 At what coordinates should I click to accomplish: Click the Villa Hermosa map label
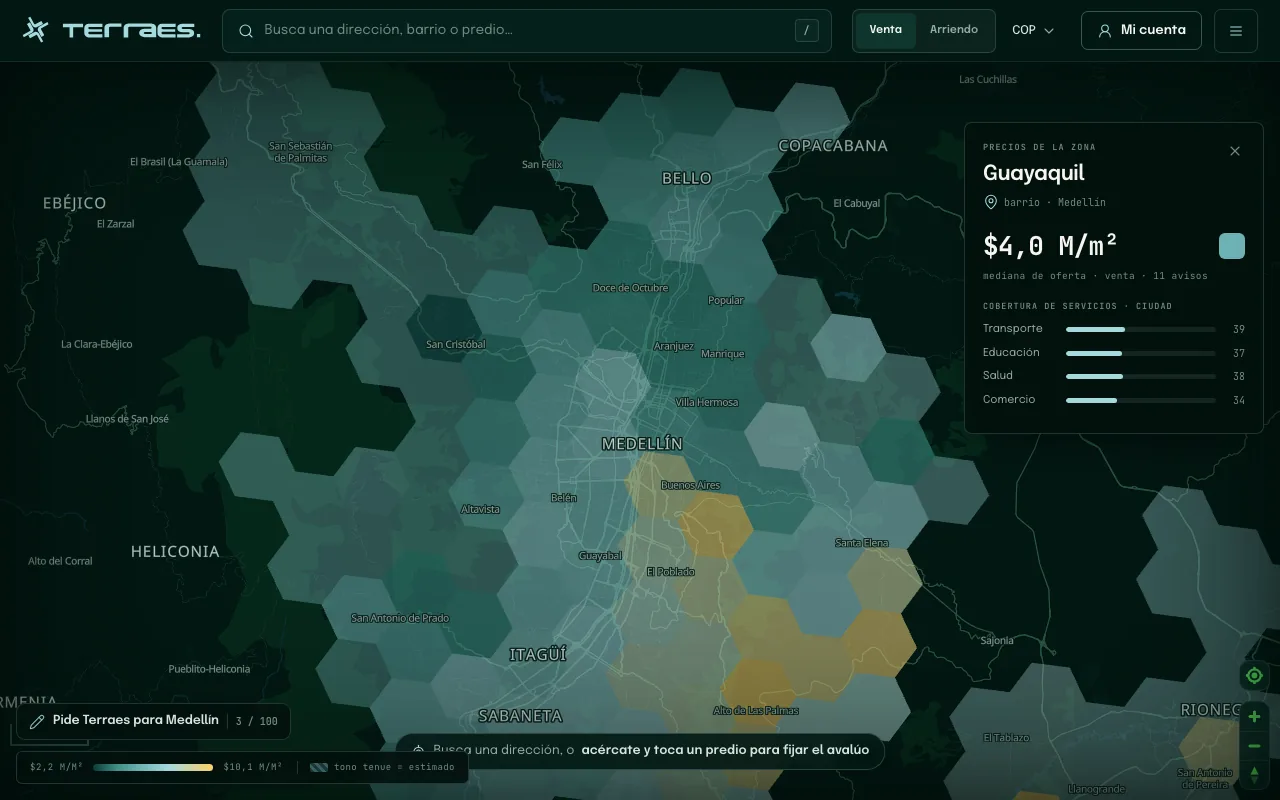[x=707, y=402]
